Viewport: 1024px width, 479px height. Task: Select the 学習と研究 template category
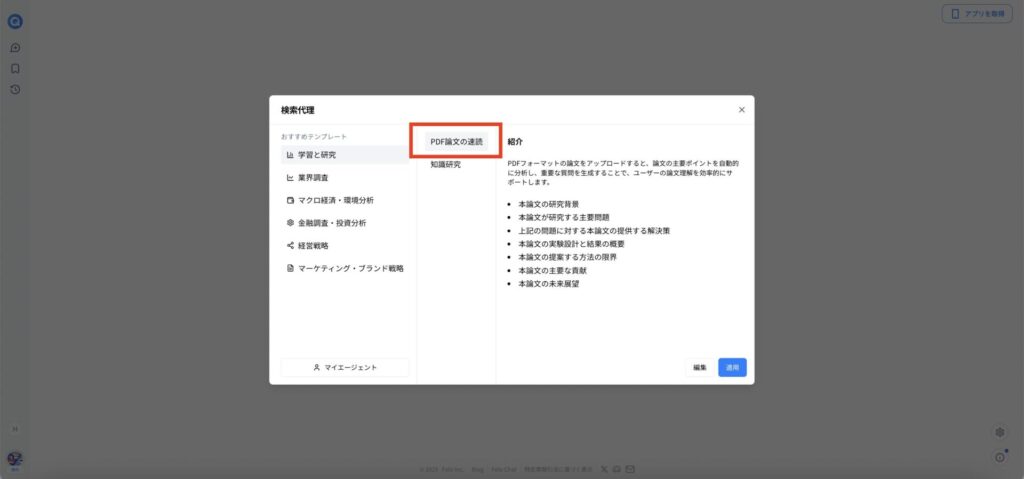point(345,155)
